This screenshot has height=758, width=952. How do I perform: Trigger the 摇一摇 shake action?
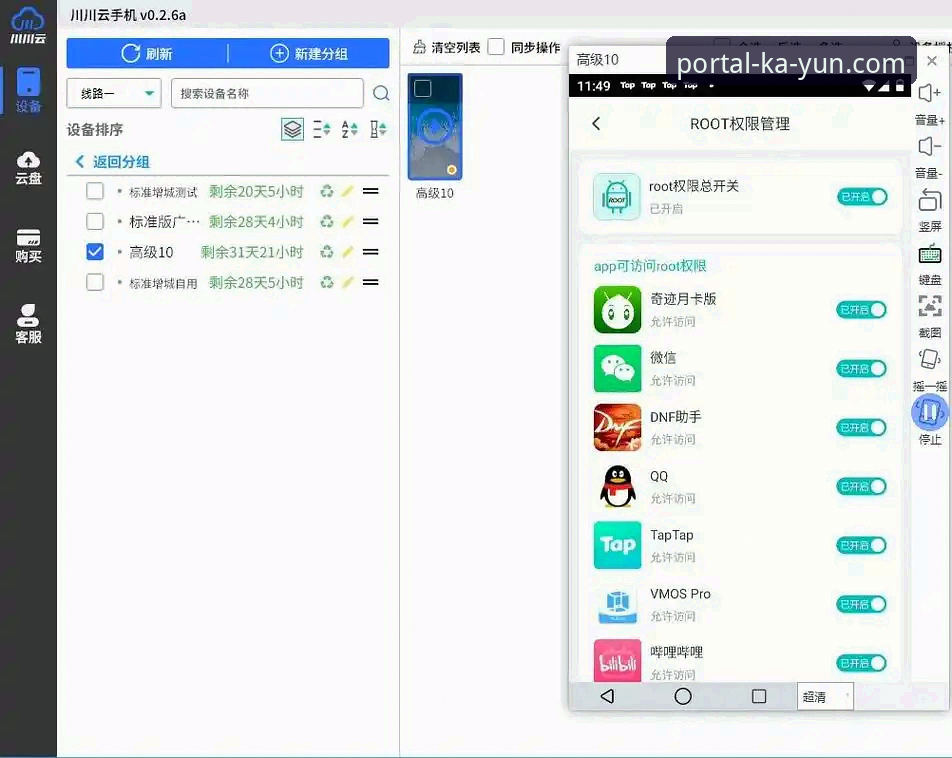[x=930, y=359]
